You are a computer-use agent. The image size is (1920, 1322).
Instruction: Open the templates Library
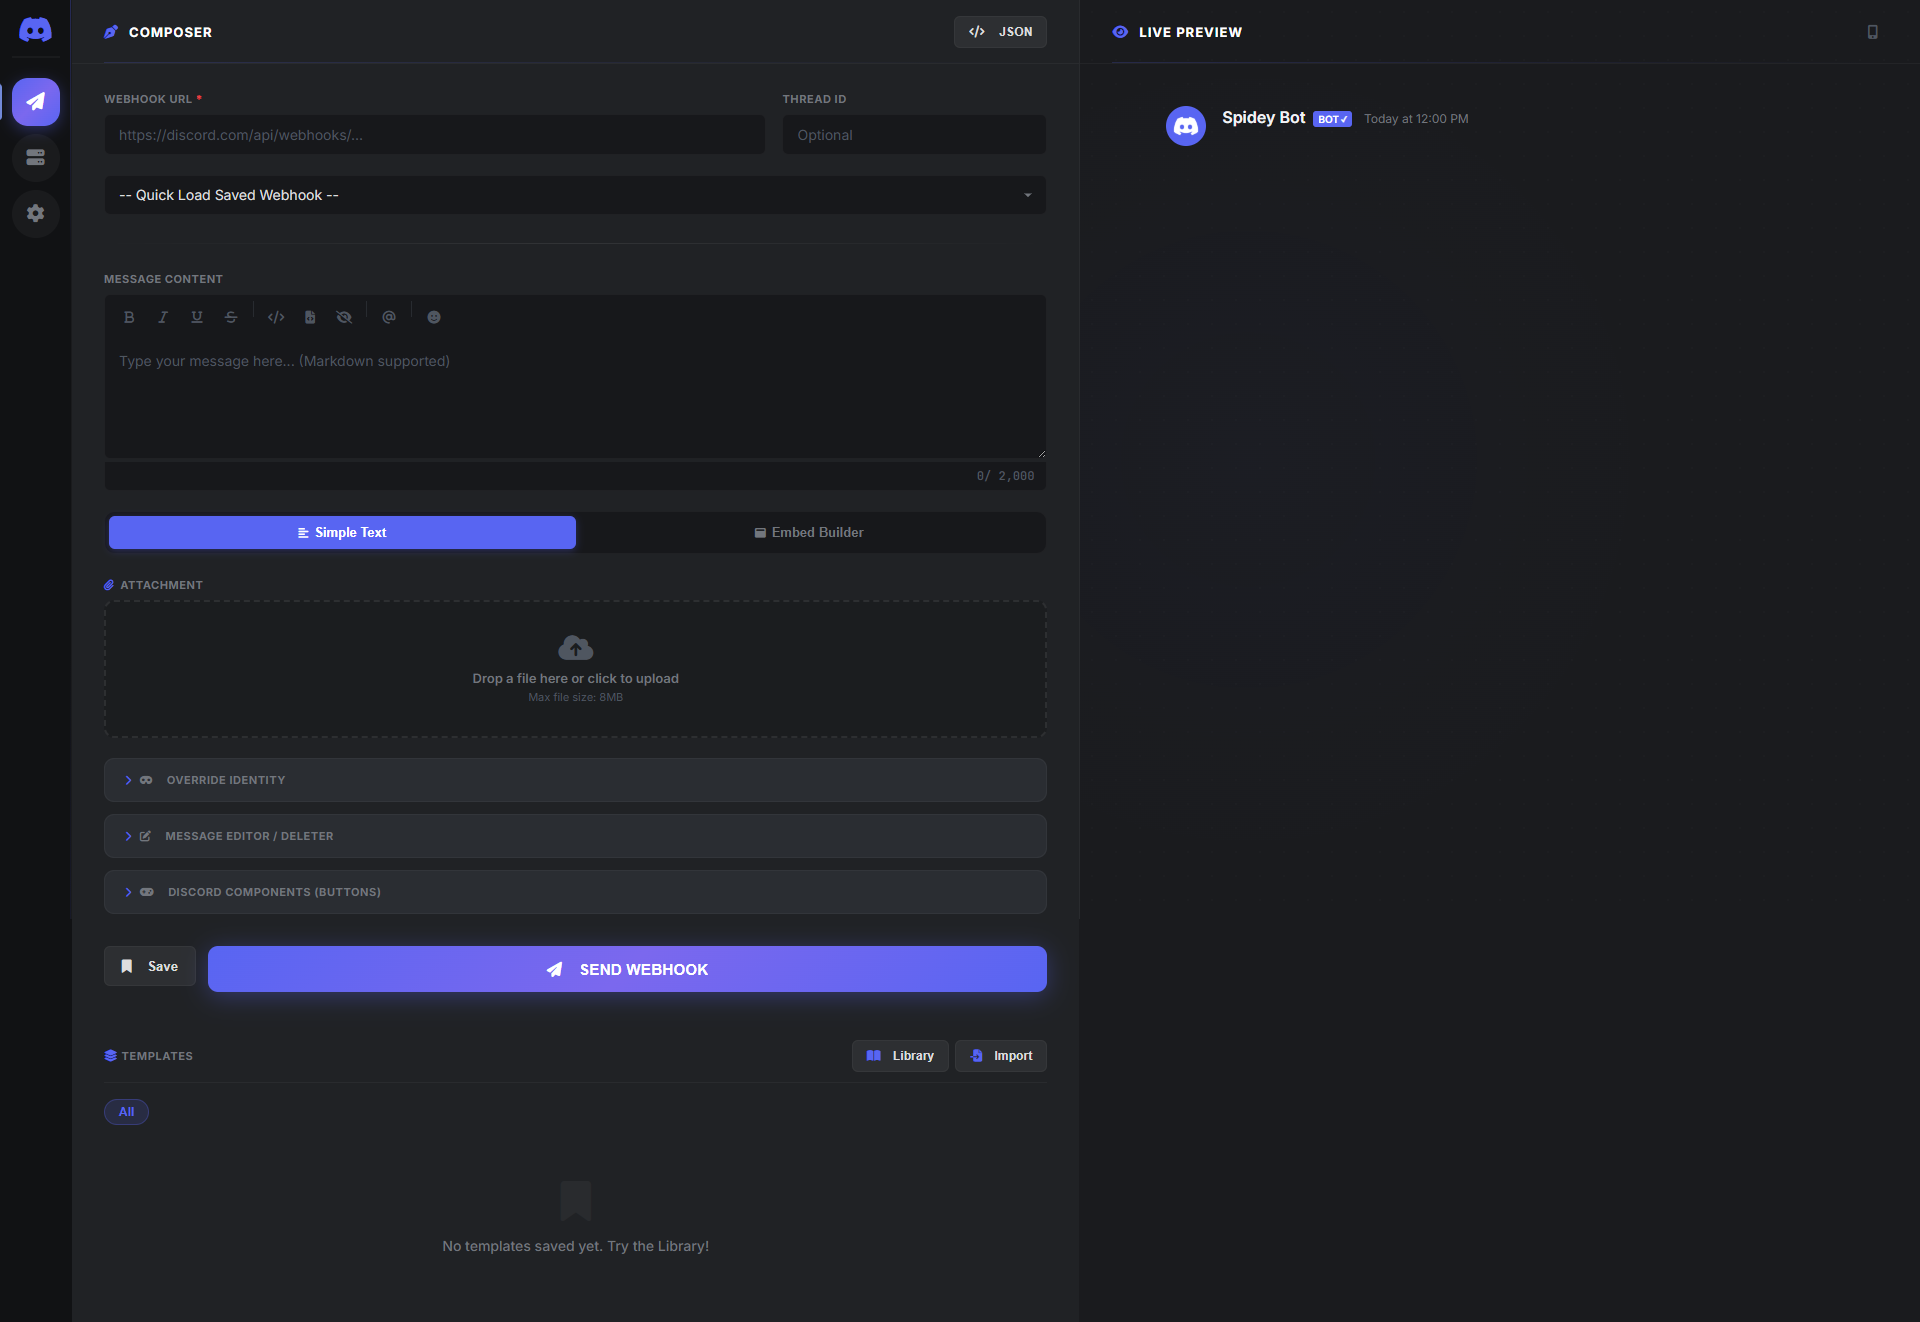pos(900,1056)
